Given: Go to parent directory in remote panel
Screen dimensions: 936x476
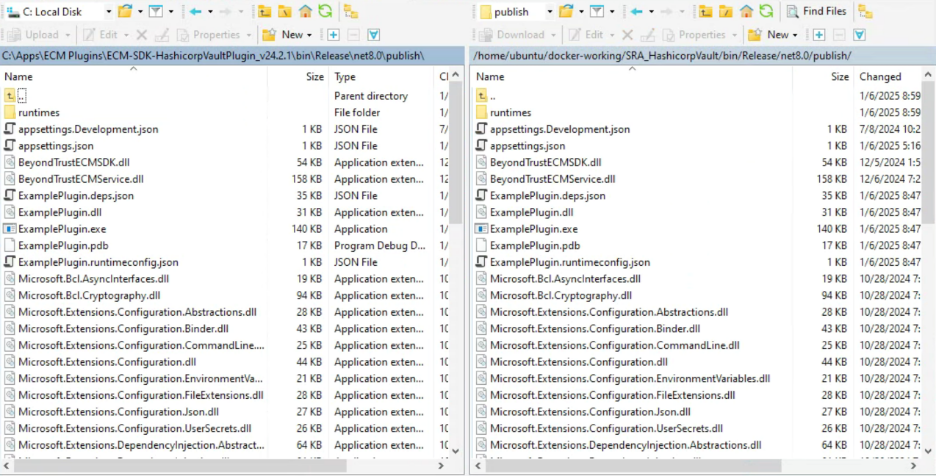Looking at the screenshot, I should [x=706, y=11].
